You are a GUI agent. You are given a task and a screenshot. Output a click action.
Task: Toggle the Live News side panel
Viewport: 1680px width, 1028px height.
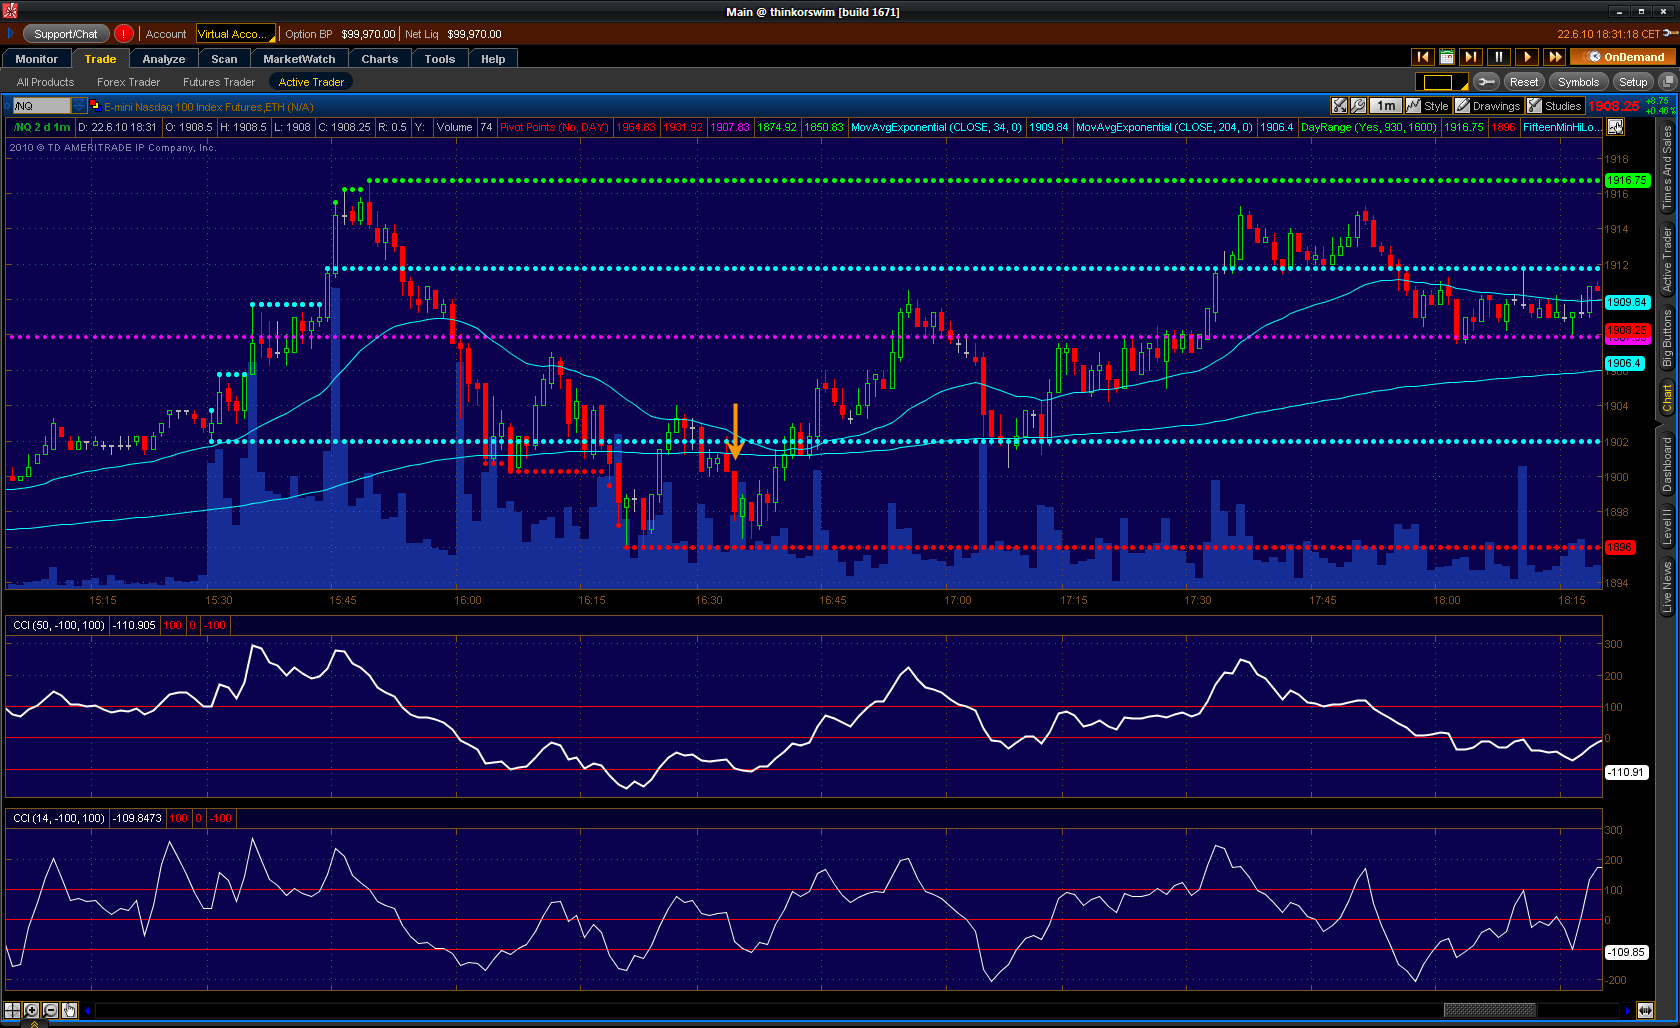1667,587
